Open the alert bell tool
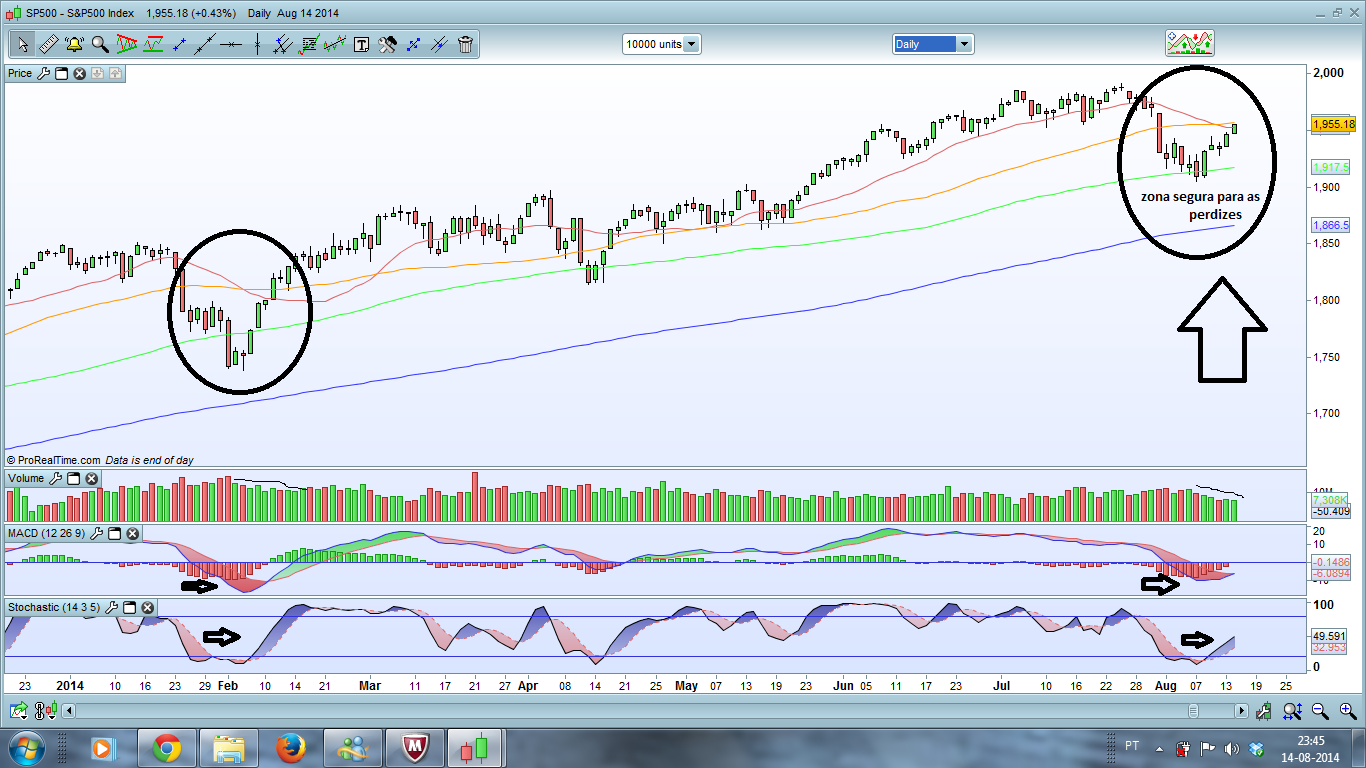 tap(74, 44)
